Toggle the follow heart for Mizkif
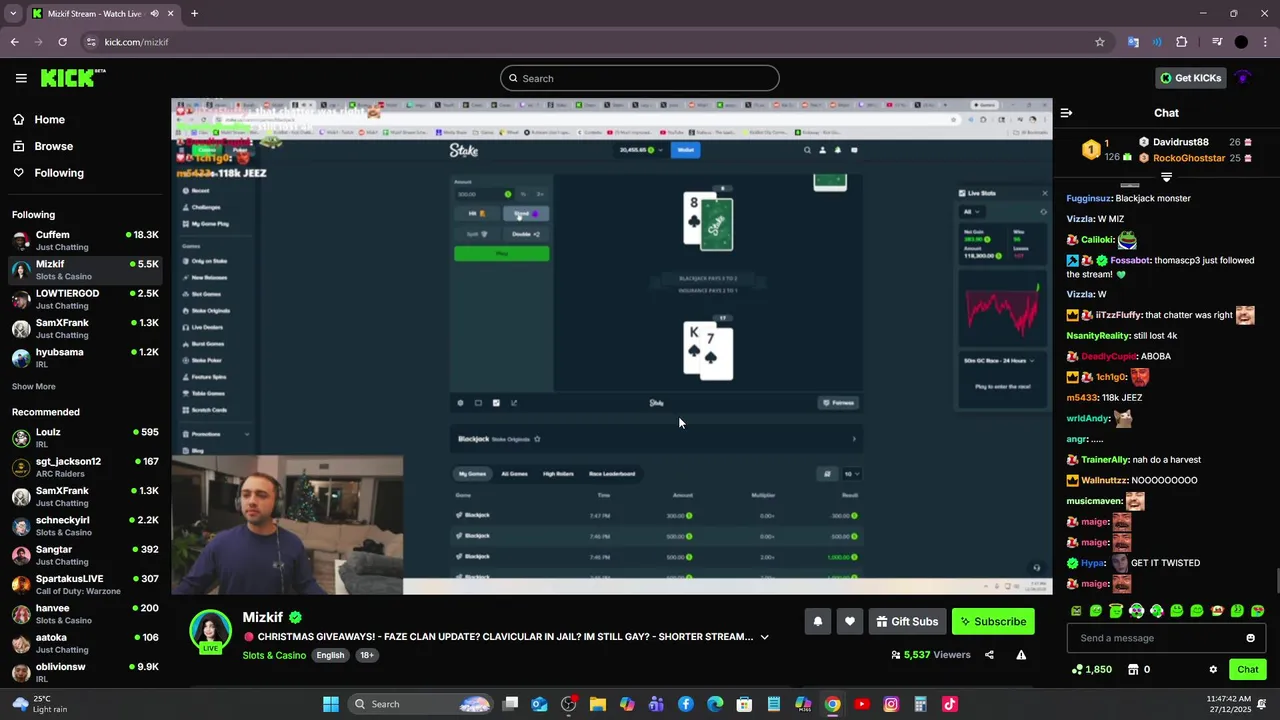This screenshot has width=1280, height=720. 850,621
